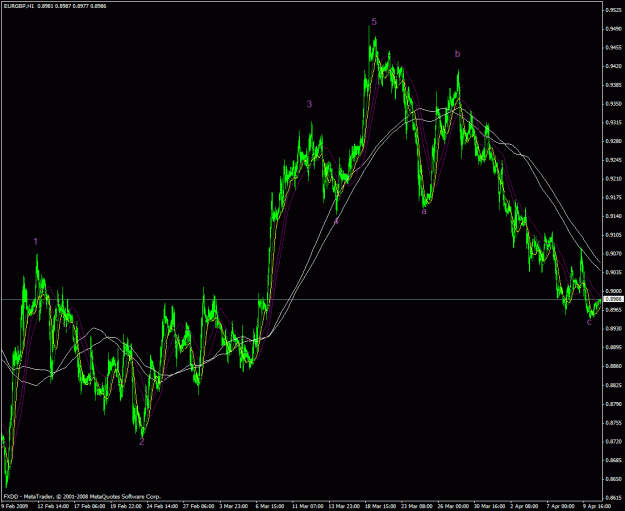The image size is (625, 511).
Task: Click the '12 Feb 14:00' time axis label
Action: pos(53,506)
